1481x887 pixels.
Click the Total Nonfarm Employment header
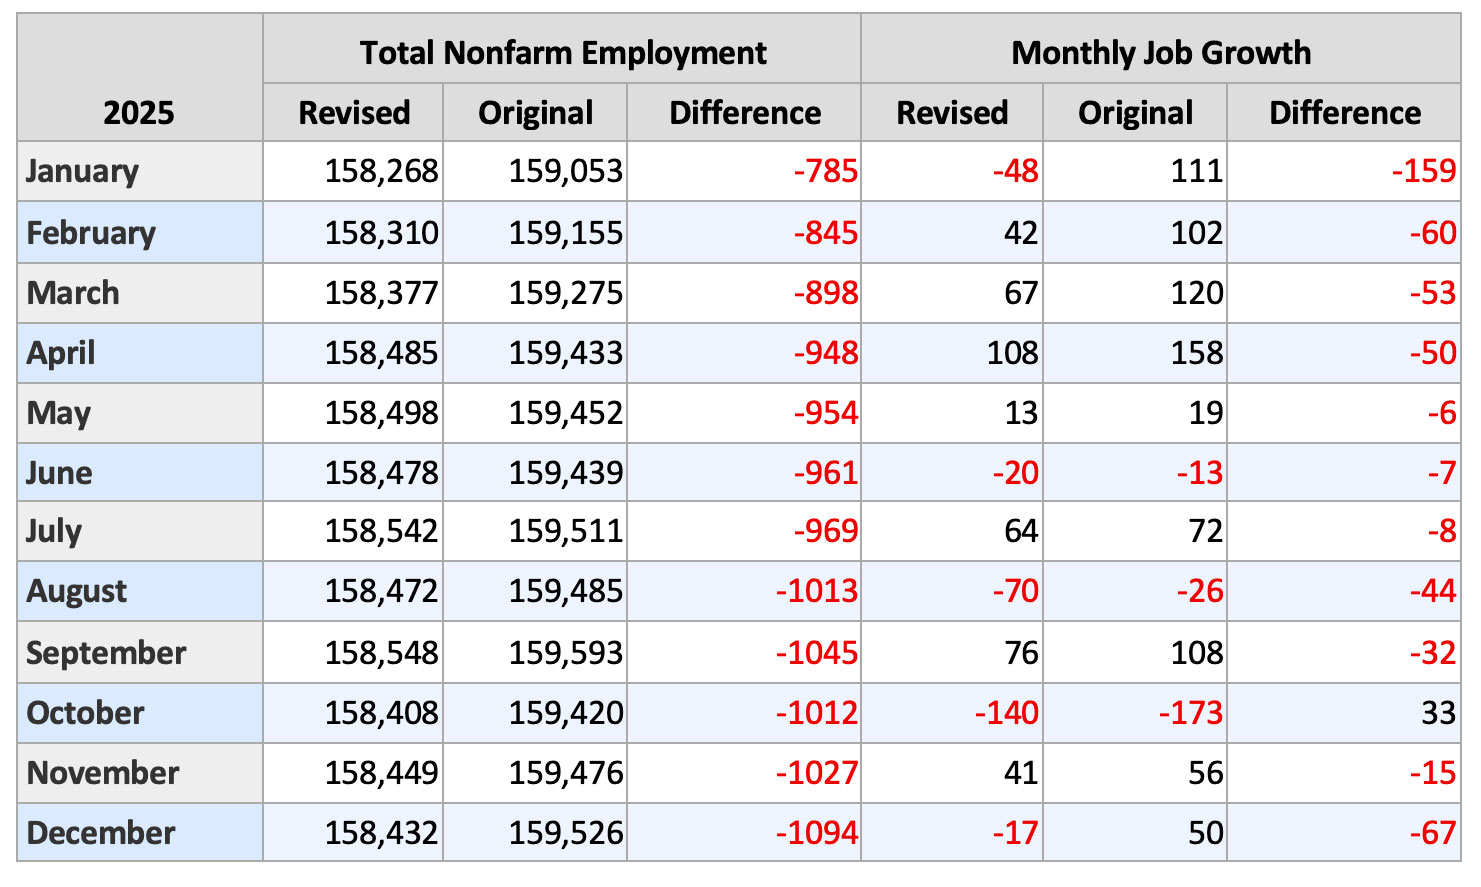point(563,52)
